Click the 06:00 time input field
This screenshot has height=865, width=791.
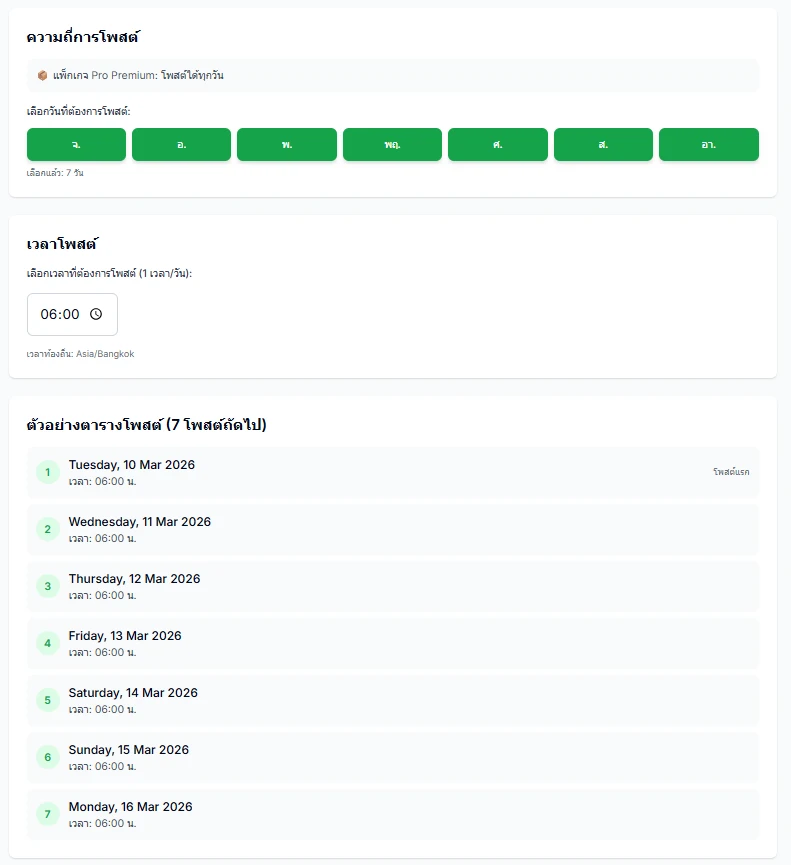[61, 314]
